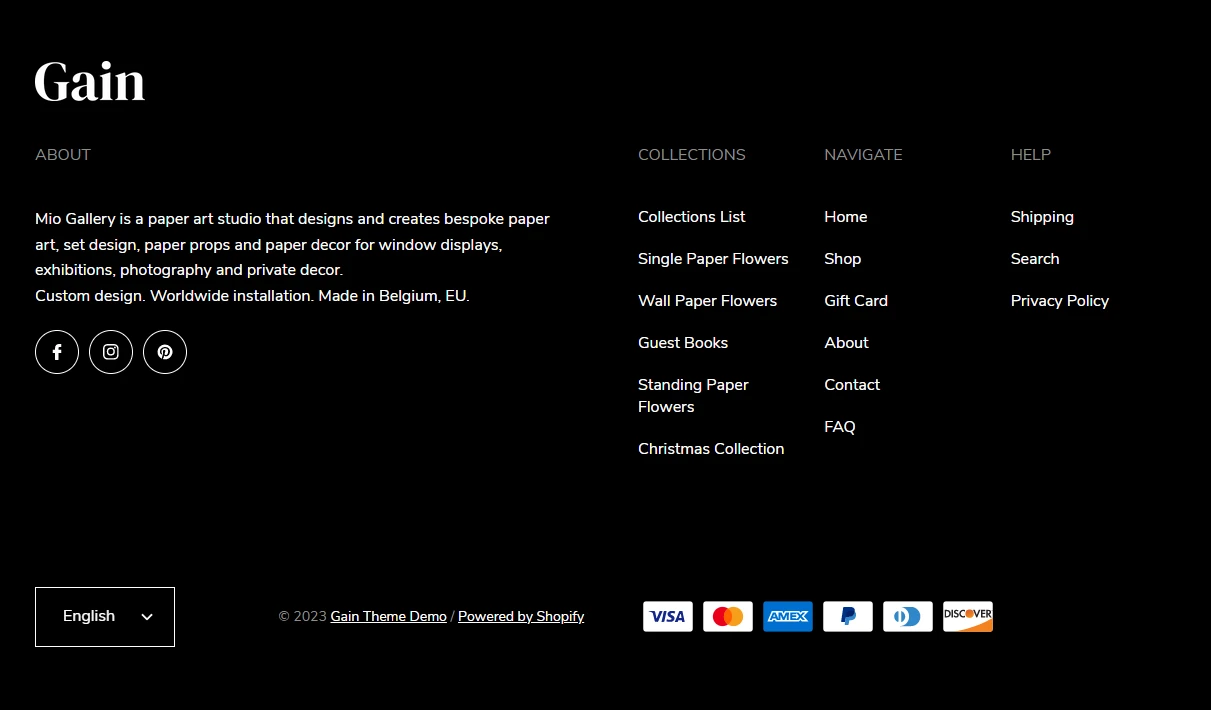
Task: Click the Visa payment icon
Action: coord(668,617)
